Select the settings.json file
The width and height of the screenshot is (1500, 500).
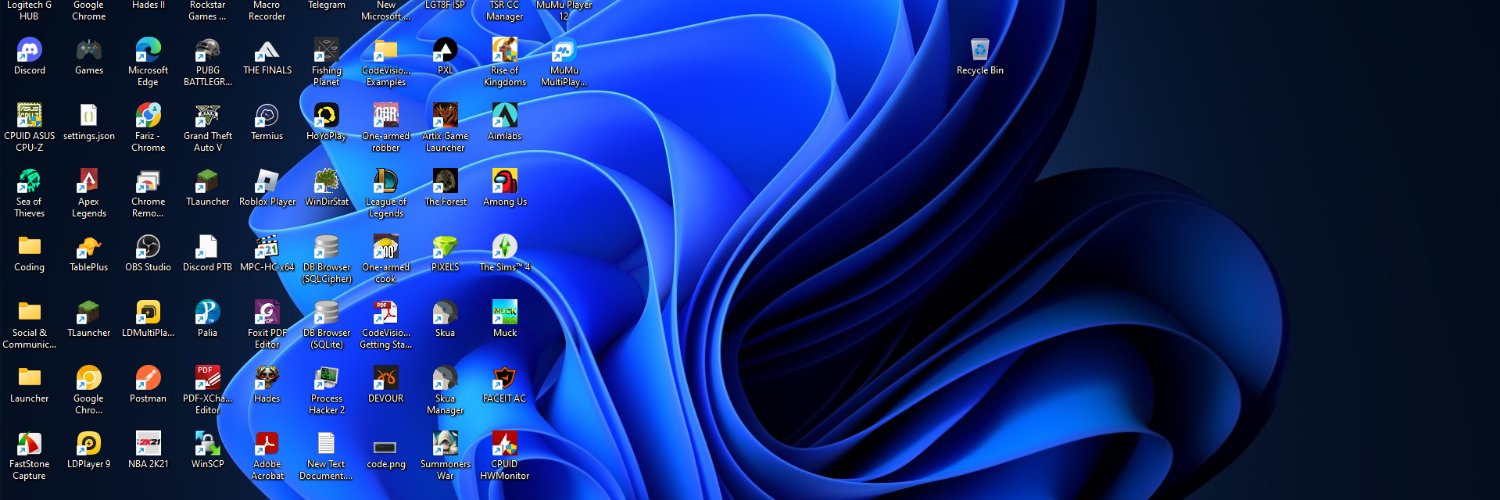pyautogui.click(x=89, y=115)
